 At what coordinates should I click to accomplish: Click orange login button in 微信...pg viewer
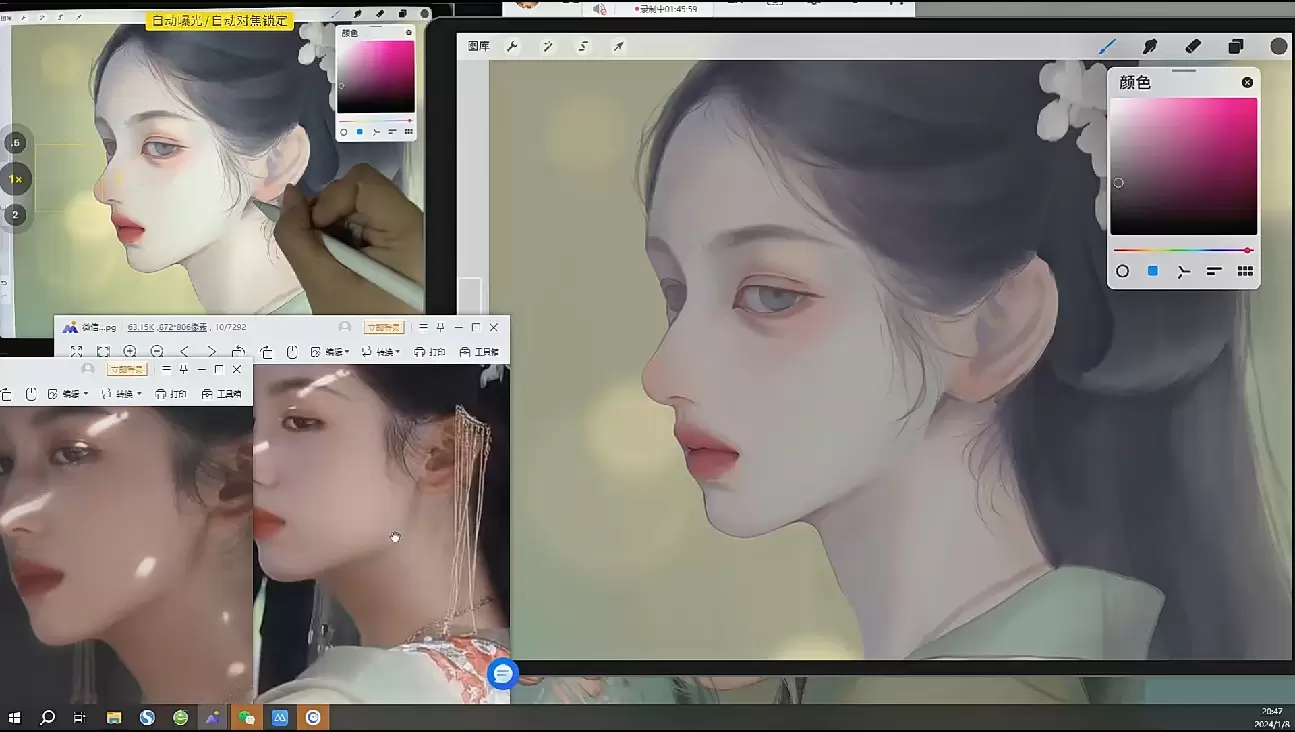pos(384,327)
